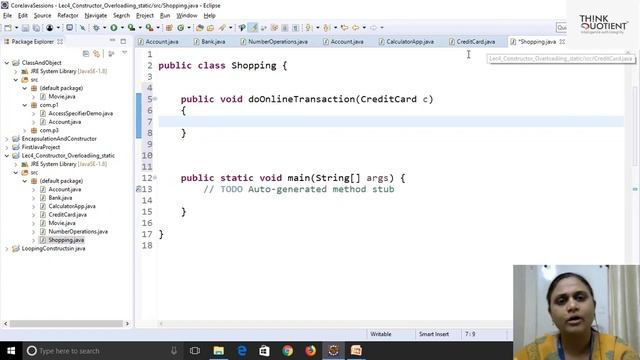Collapse the com.p1 package node
The image size is (640, 360).
[25, 105]
